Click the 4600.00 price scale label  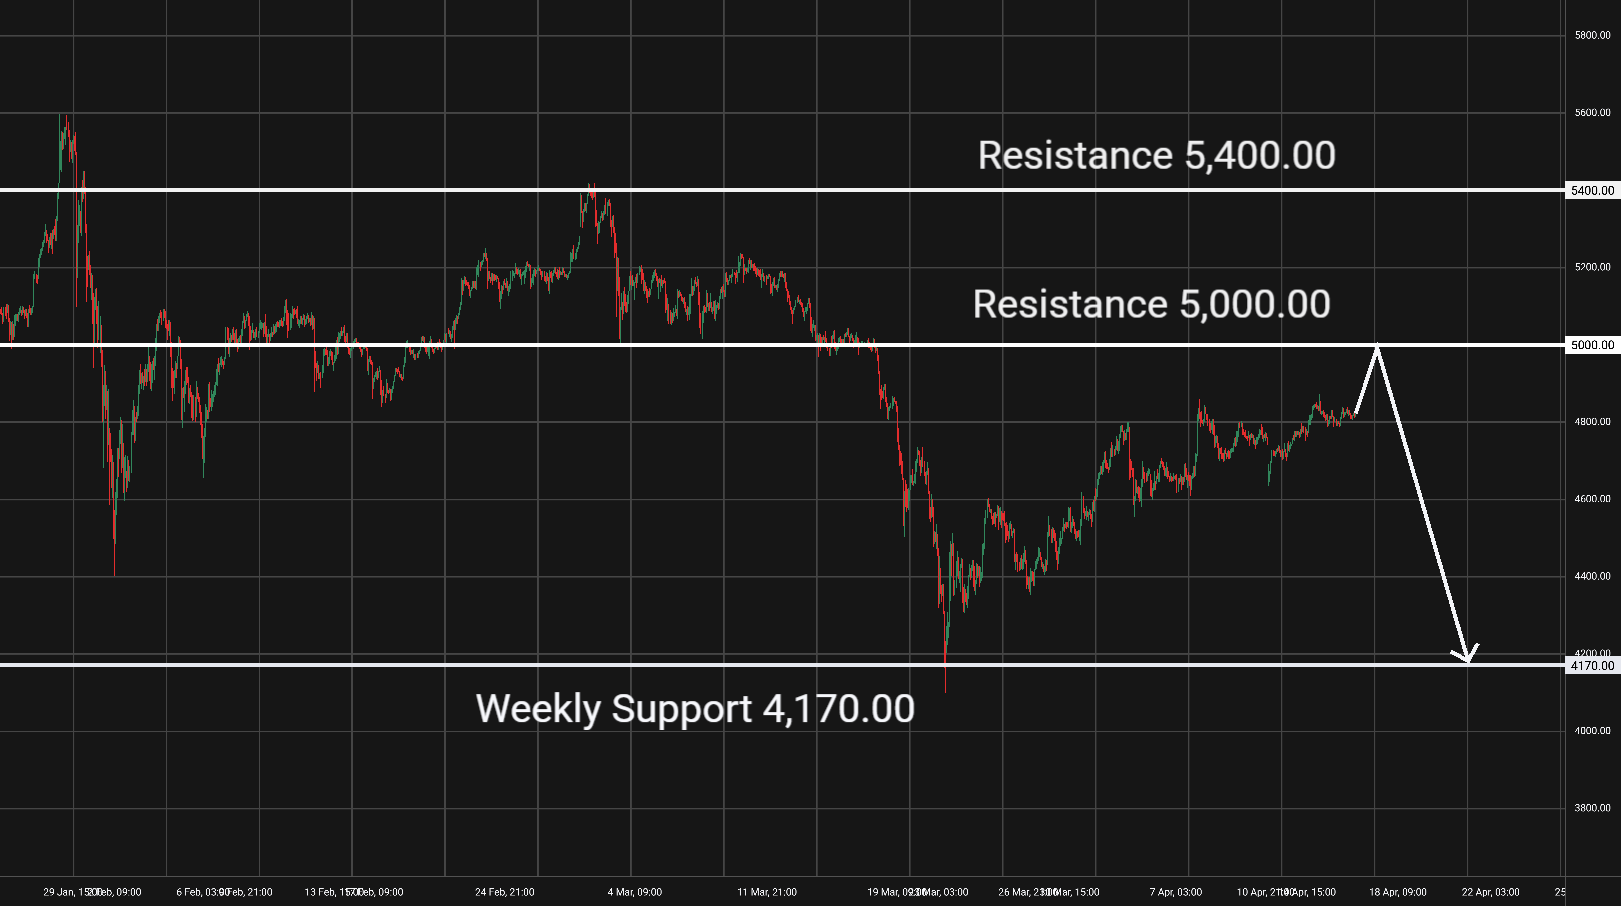coord(1592,499)
